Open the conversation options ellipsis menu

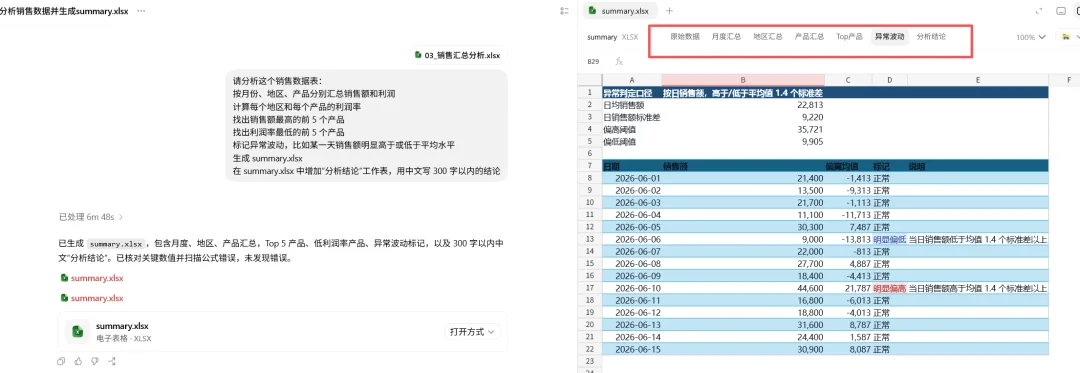(141, 11)
